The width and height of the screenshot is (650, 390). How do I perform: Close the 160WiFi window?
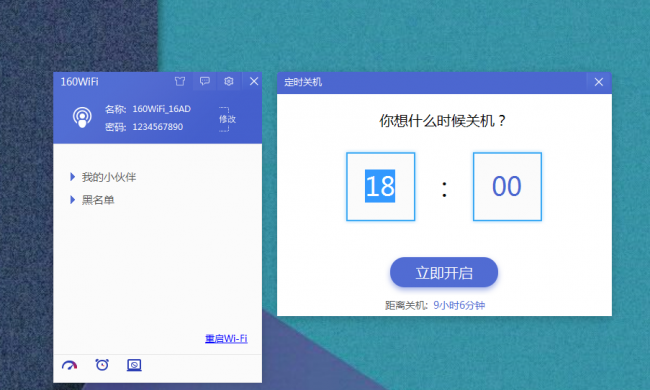[x=254, y=81]
